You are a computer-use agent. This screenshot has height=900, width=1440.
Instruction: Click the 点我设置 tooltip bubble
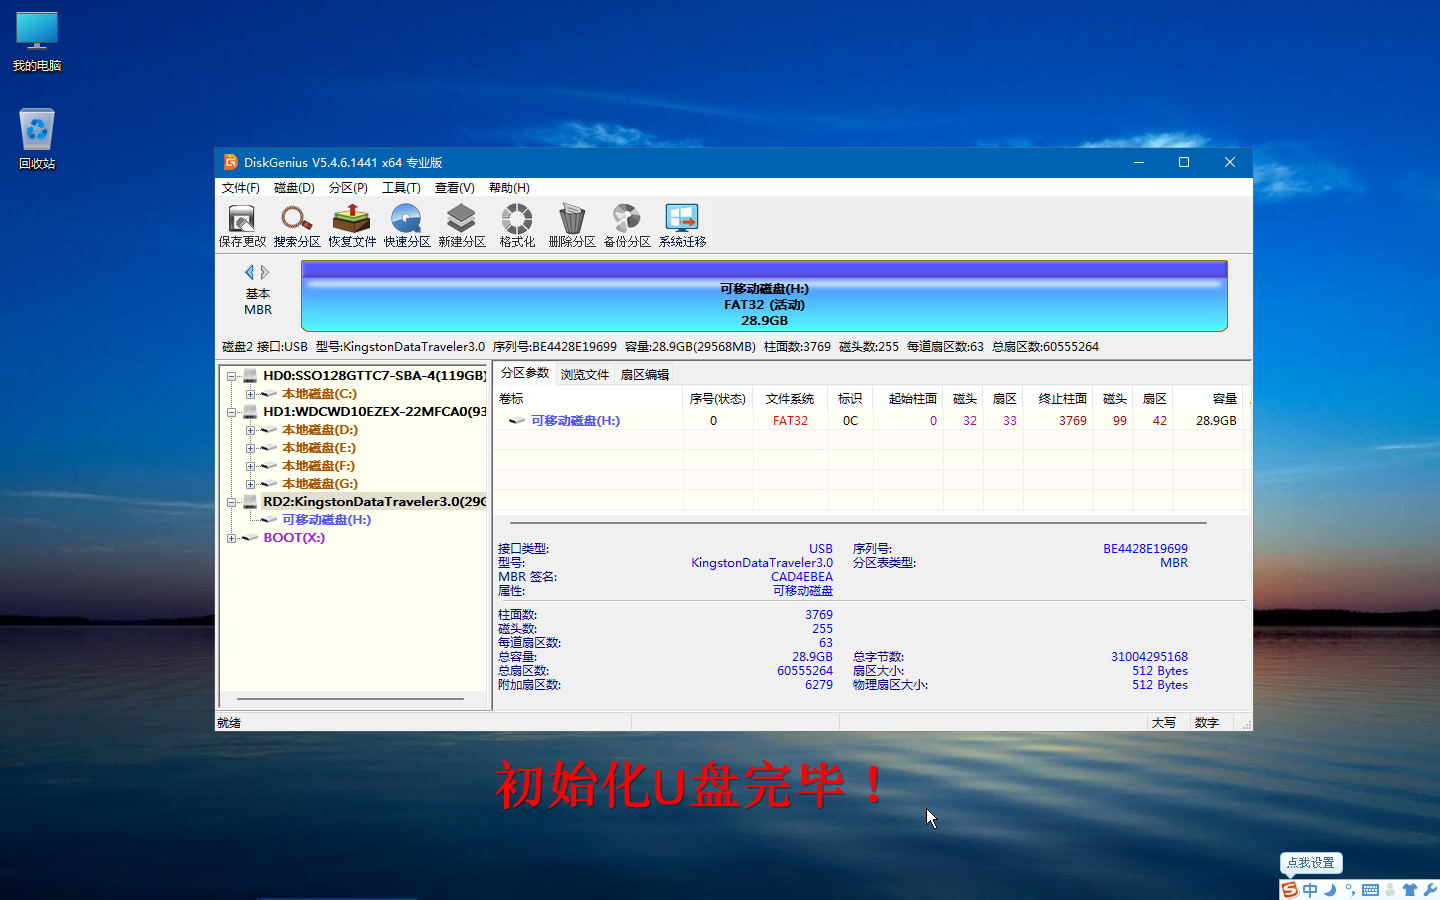[x=1311, y=862]
